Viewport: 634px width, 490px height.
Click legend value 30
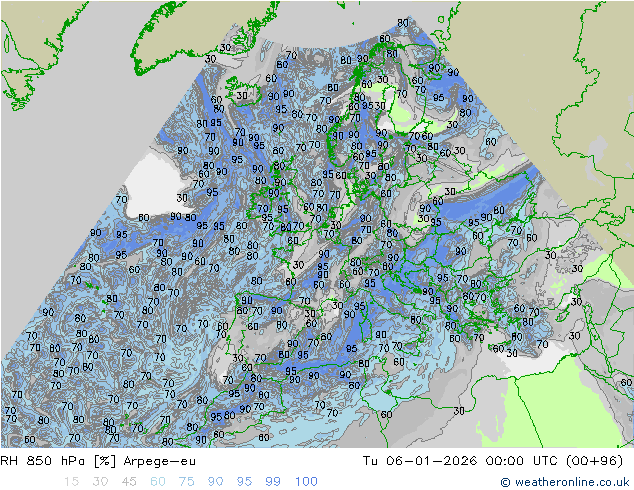(100, 482)
